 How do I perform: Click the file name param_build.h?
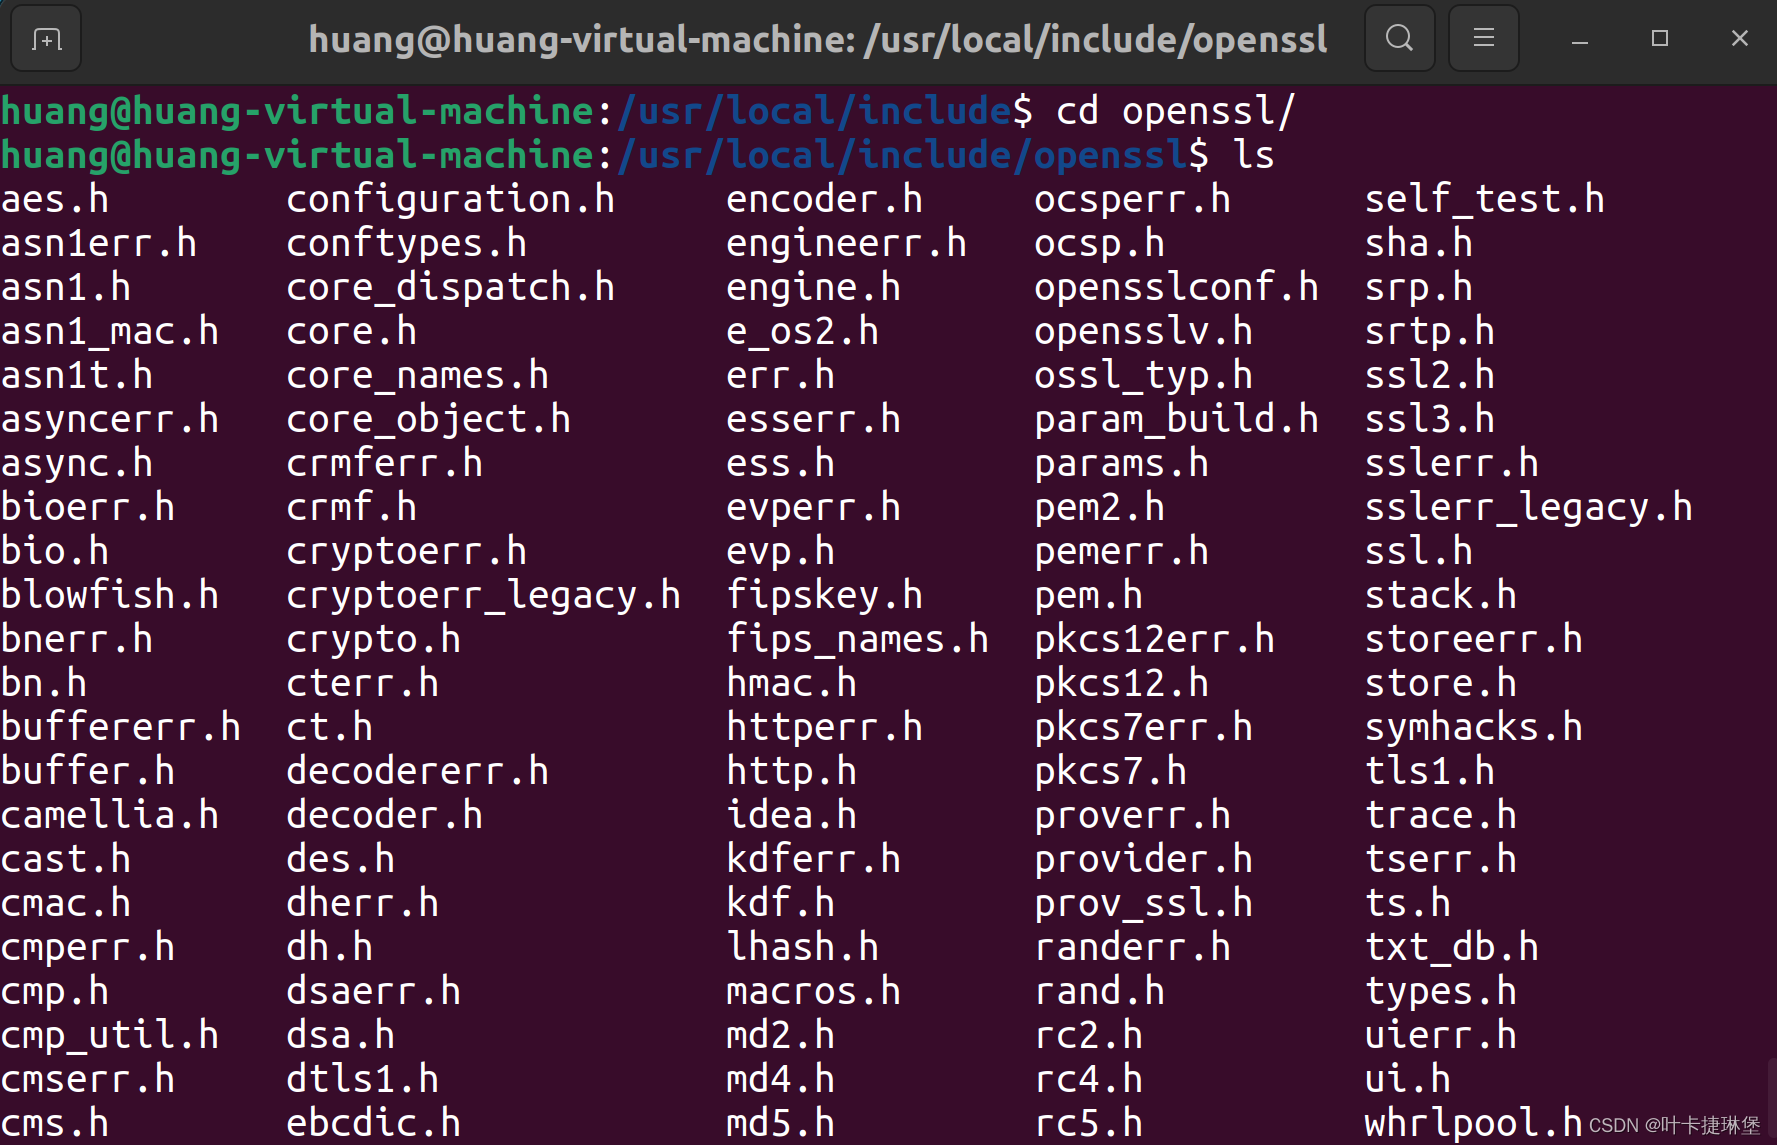tap(1177, 419)
